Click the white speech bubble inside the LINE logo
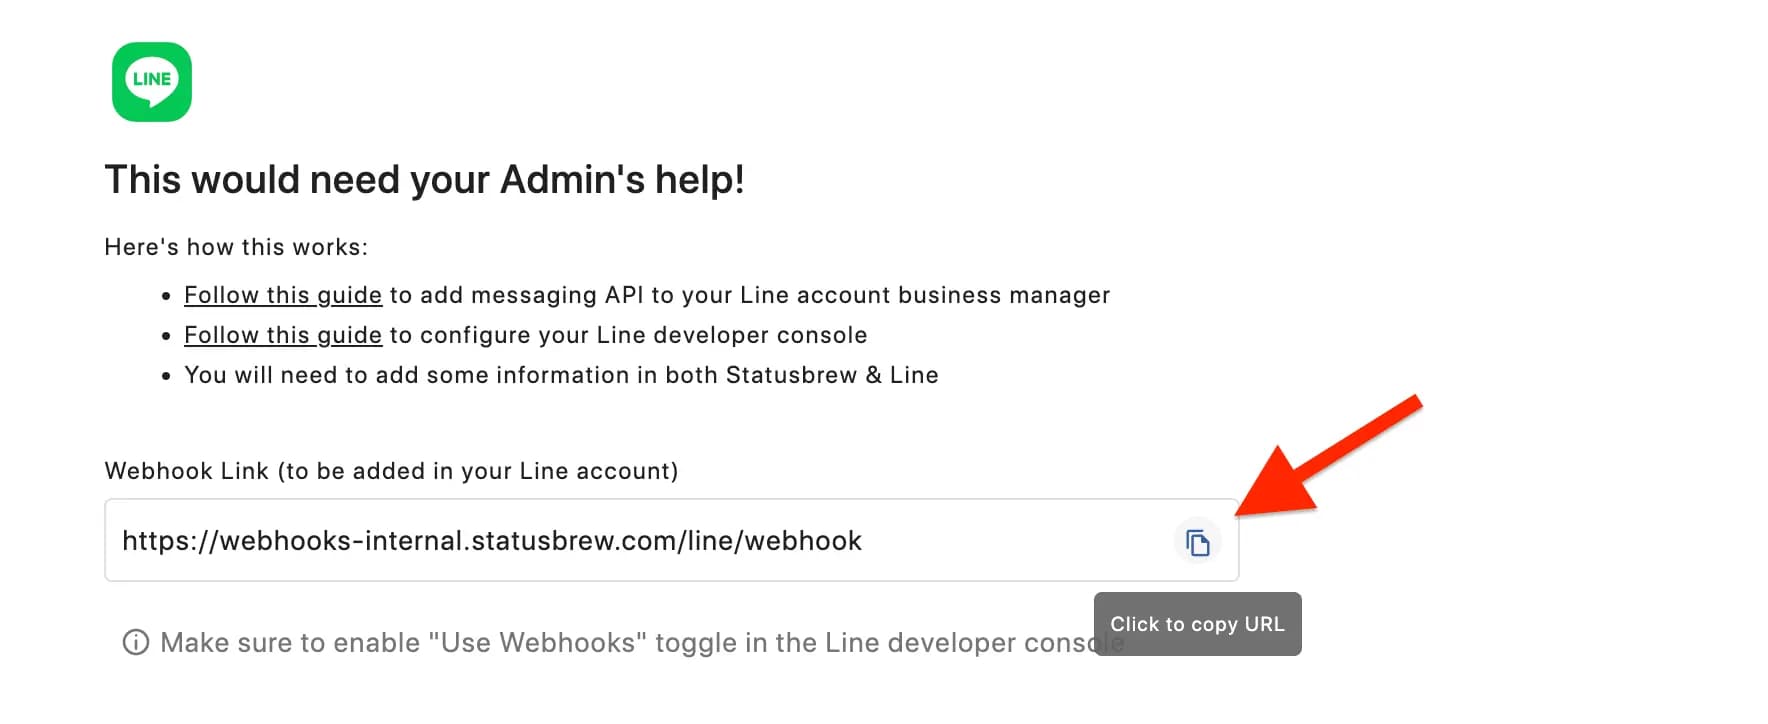This screenshot has width=1768, height=724. click(x=152, y=82)
